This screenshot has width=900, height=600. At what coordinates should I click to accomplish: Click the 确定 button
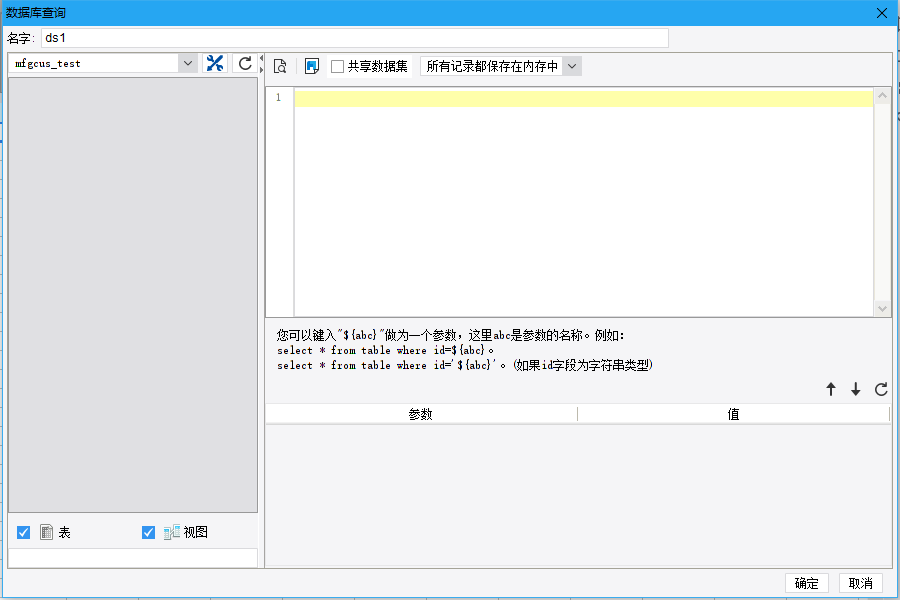[806, 583]
